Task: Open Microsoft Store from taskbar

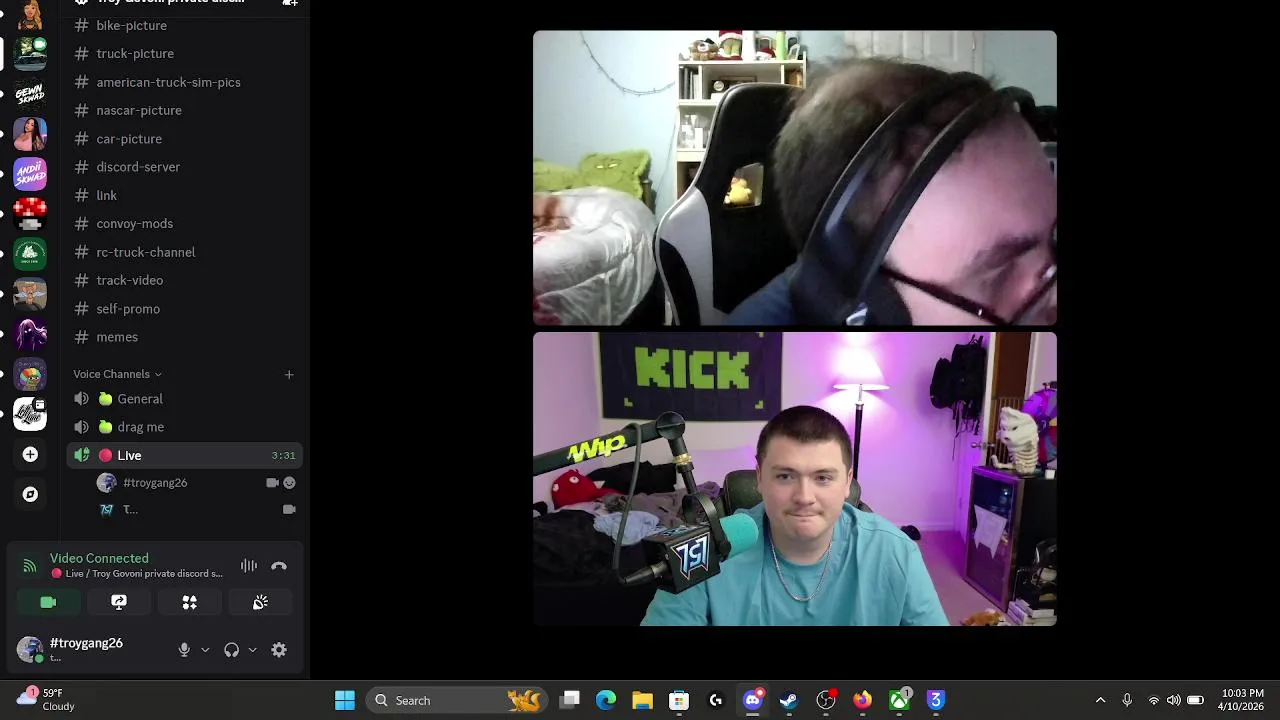Action: click(679, 700)
